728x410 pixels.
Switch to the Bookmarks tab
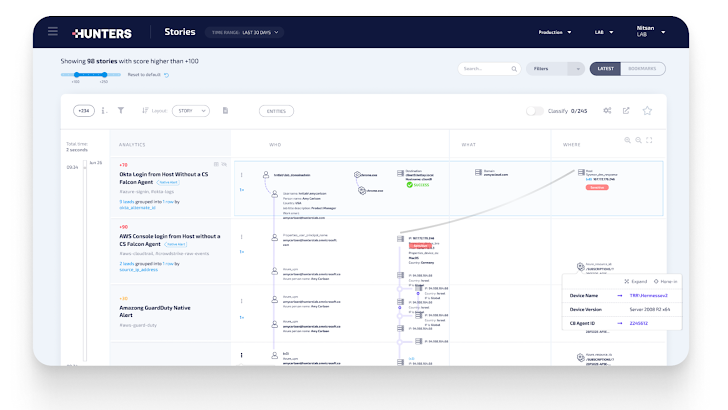click(x=643, y=69)
